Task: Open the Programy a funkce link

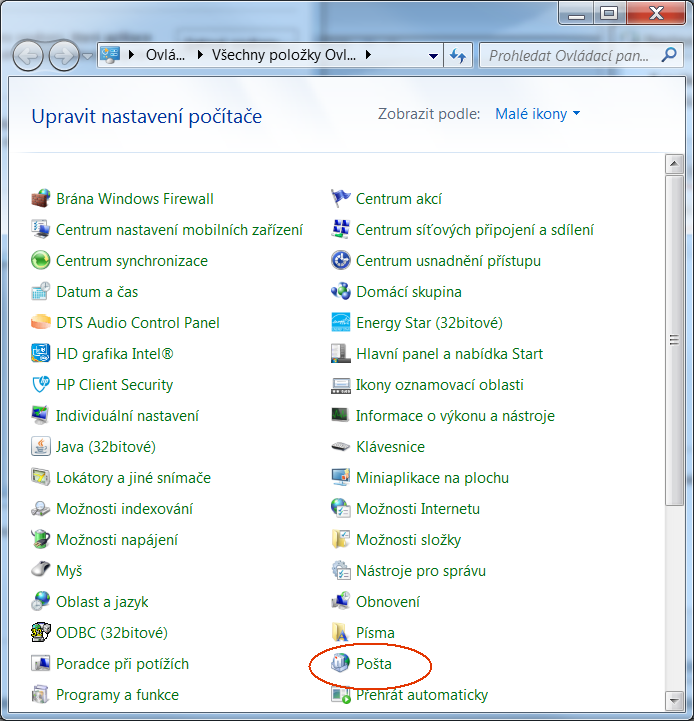Action: pos(117,694)
